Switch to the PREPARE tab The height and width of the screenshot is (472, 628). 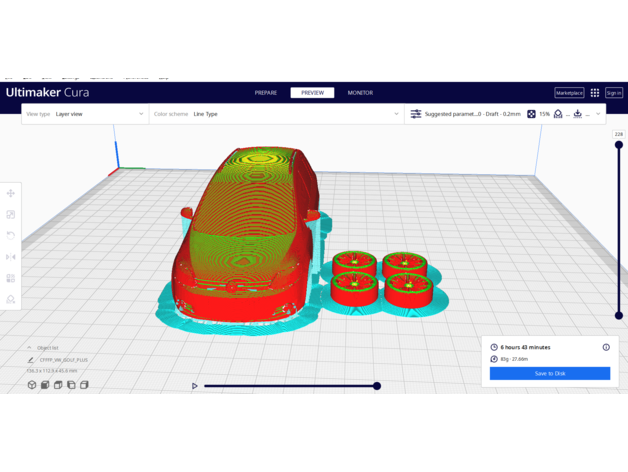pyautogui.click(x=266, y=93)
